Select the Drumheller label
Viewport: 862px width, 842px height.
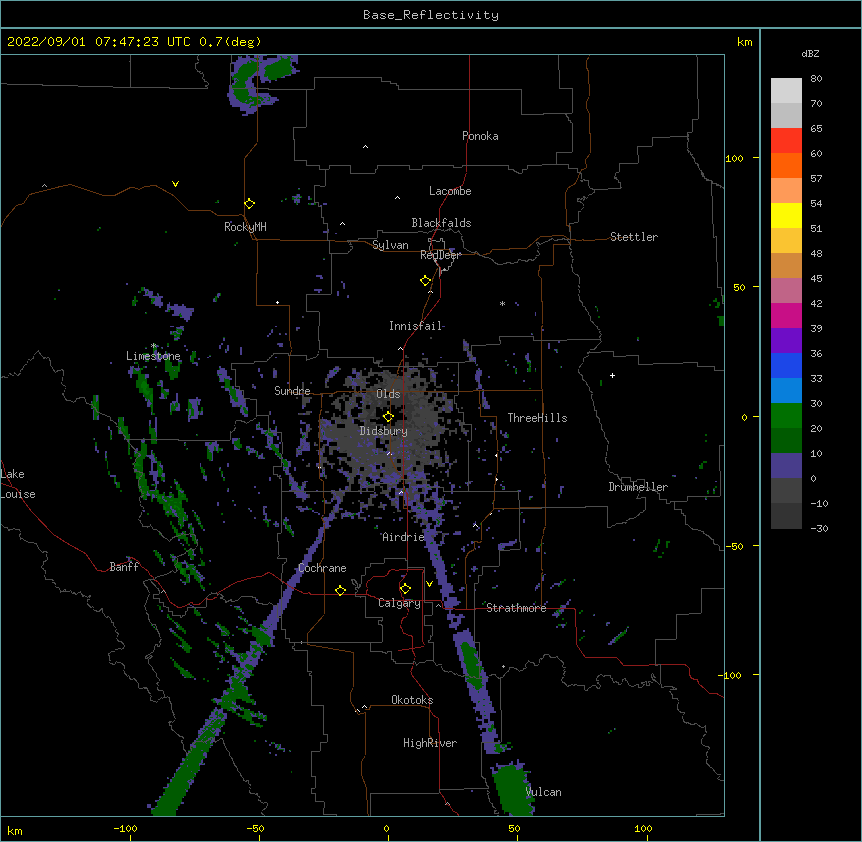click(638, 487)
